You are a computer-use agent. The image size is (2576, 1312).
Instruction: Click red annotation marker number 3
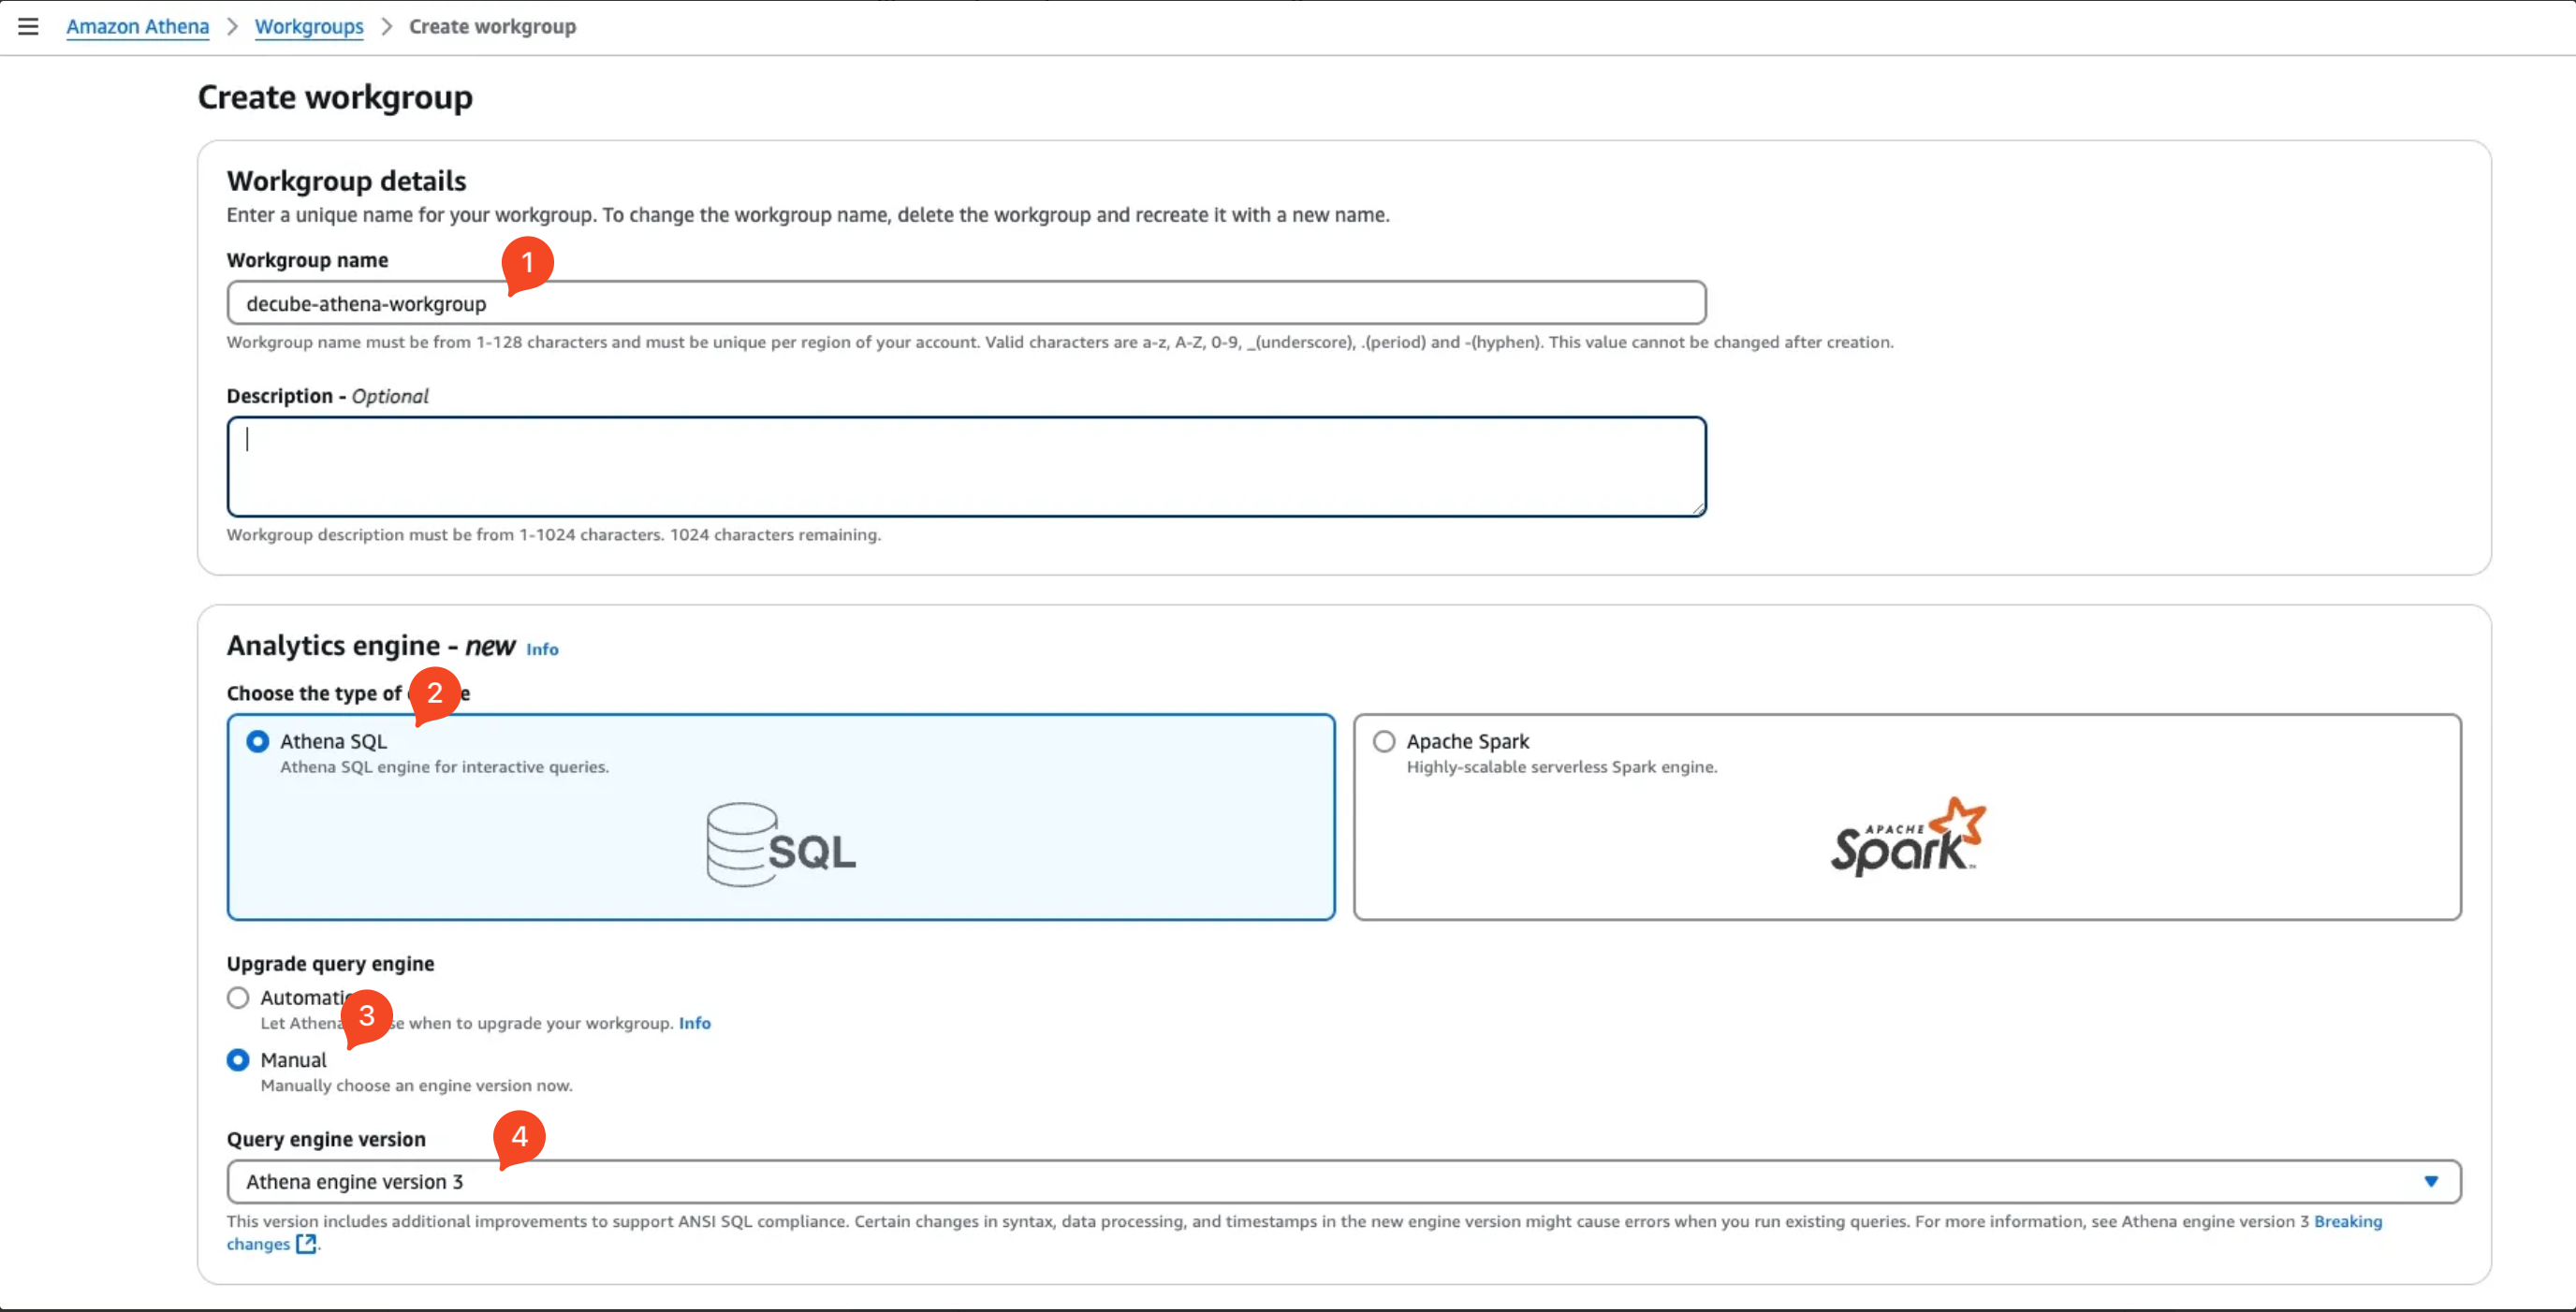[x=367, y=1015]
